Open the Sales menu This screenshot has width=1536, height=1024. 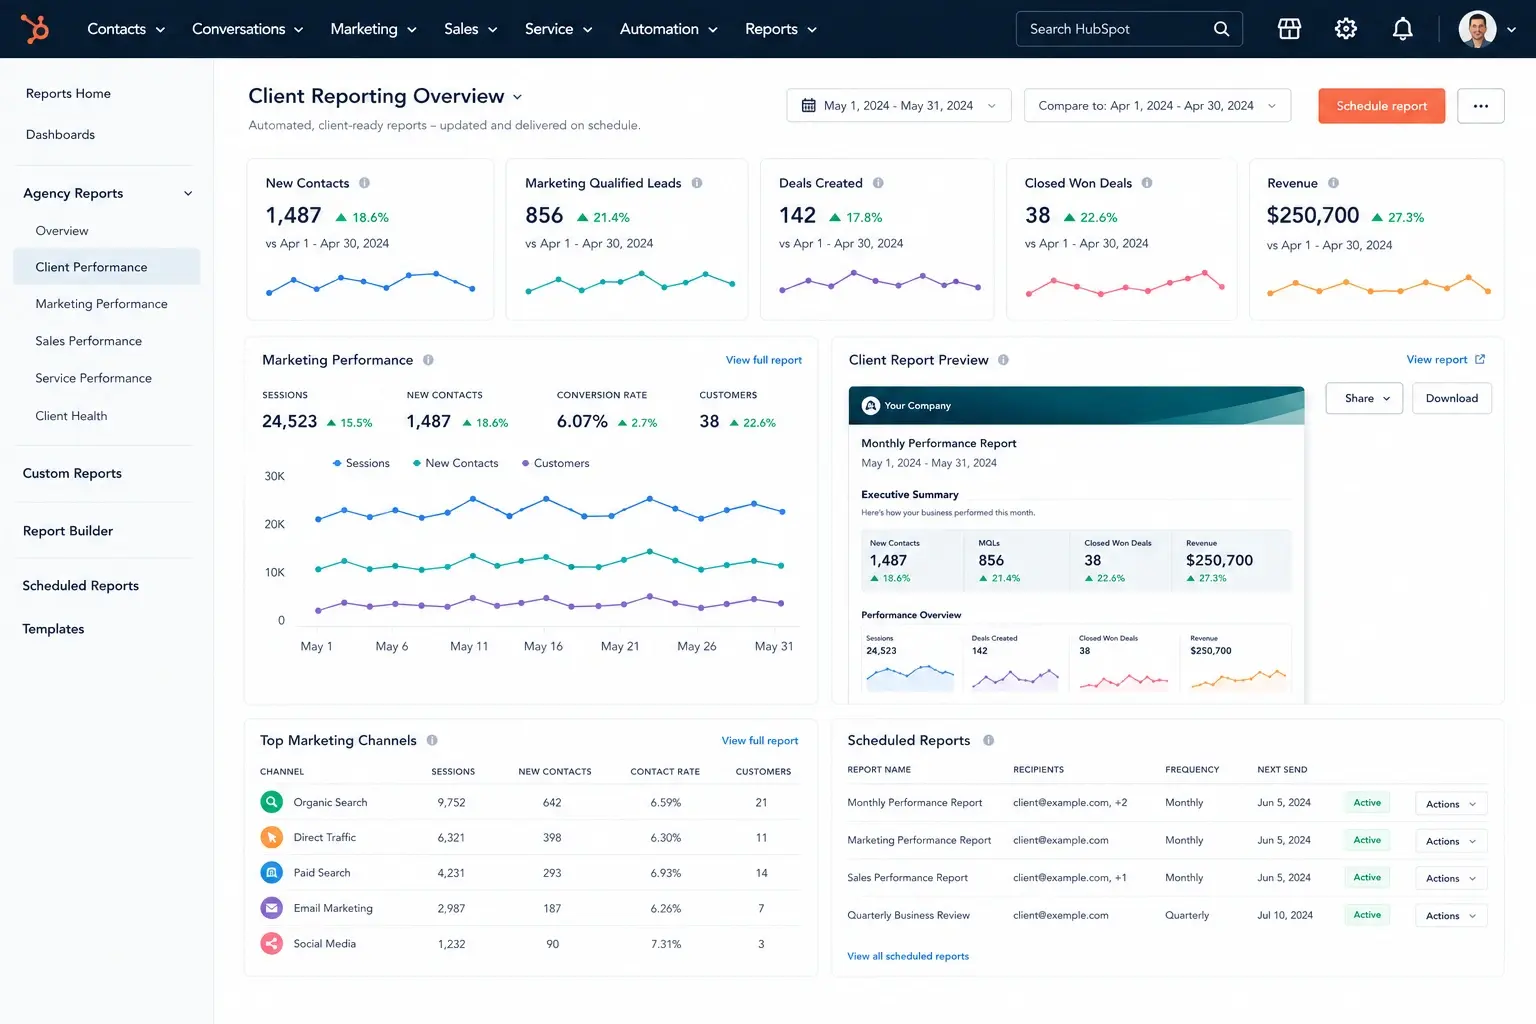471,29
